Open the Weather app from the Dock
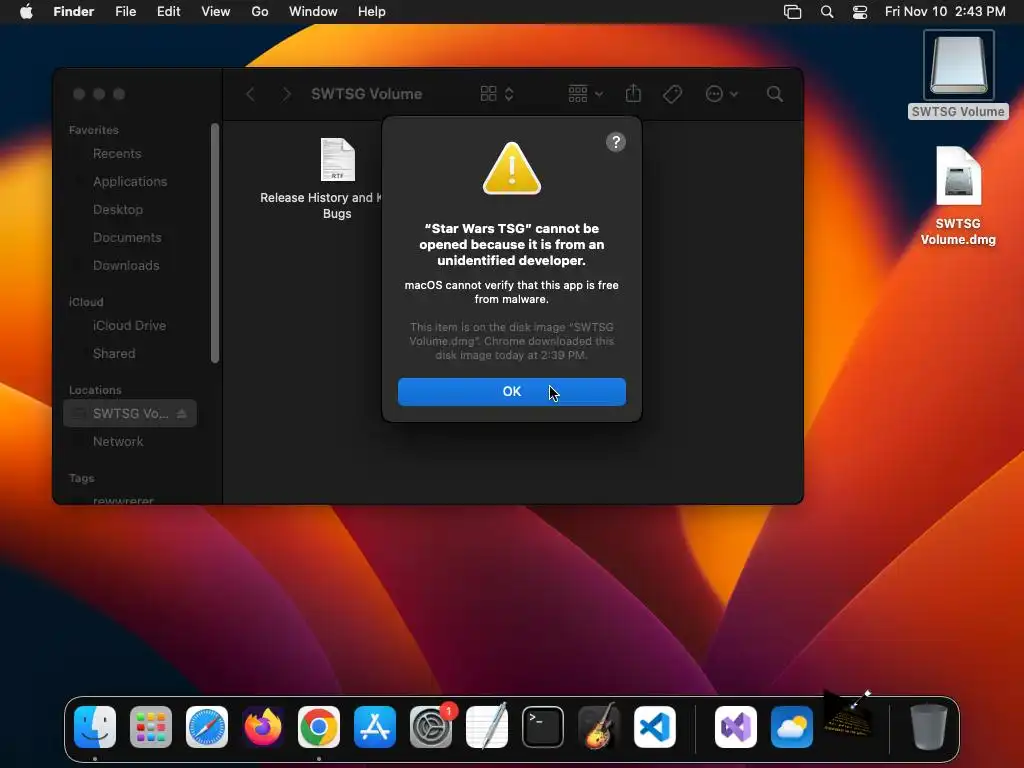This screenshot has height=768, width=1024. tap(792, 727)
